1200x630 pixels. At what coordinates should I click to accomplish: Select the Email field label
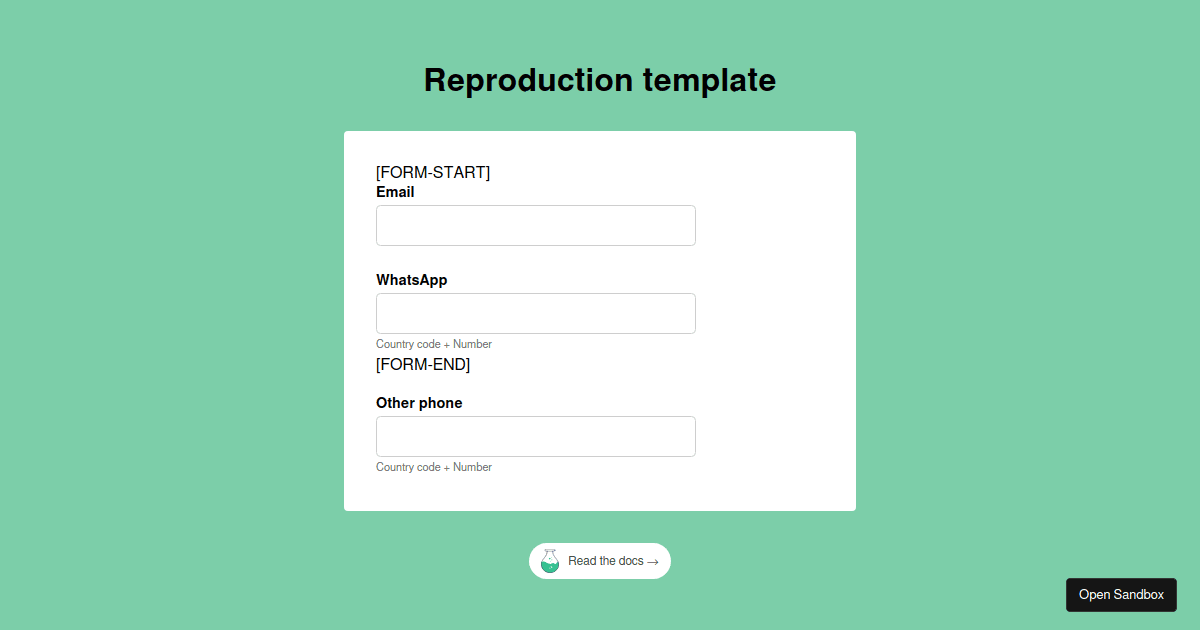(x=395, y=192)
